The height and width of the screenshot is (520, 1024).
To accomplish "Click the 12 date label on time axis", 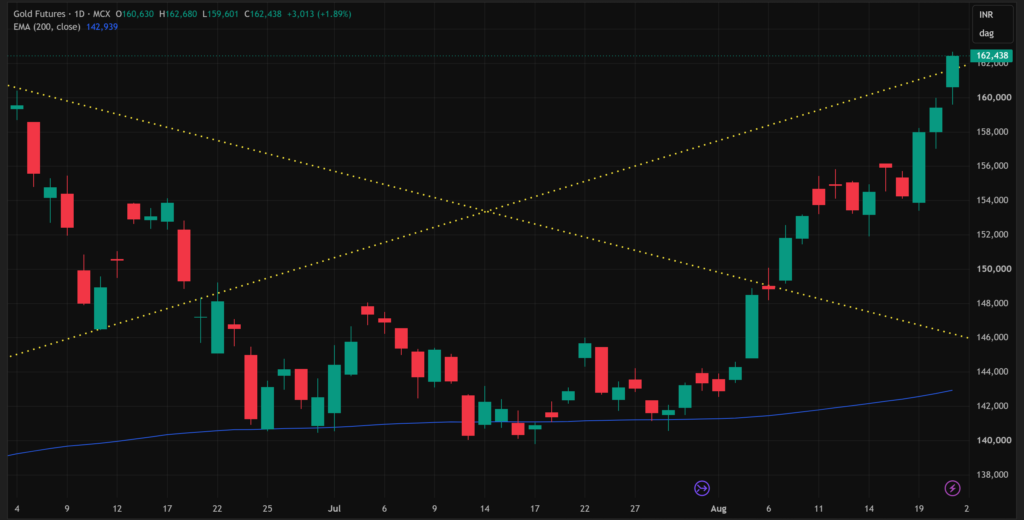I will [117, 508].
